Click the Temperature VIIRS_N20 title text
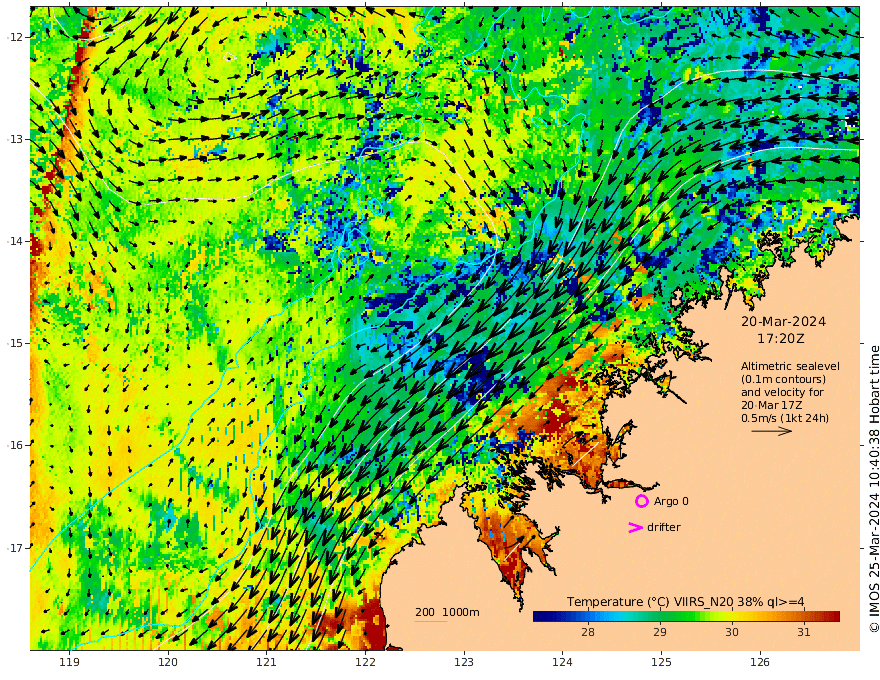 pos(685,601)
